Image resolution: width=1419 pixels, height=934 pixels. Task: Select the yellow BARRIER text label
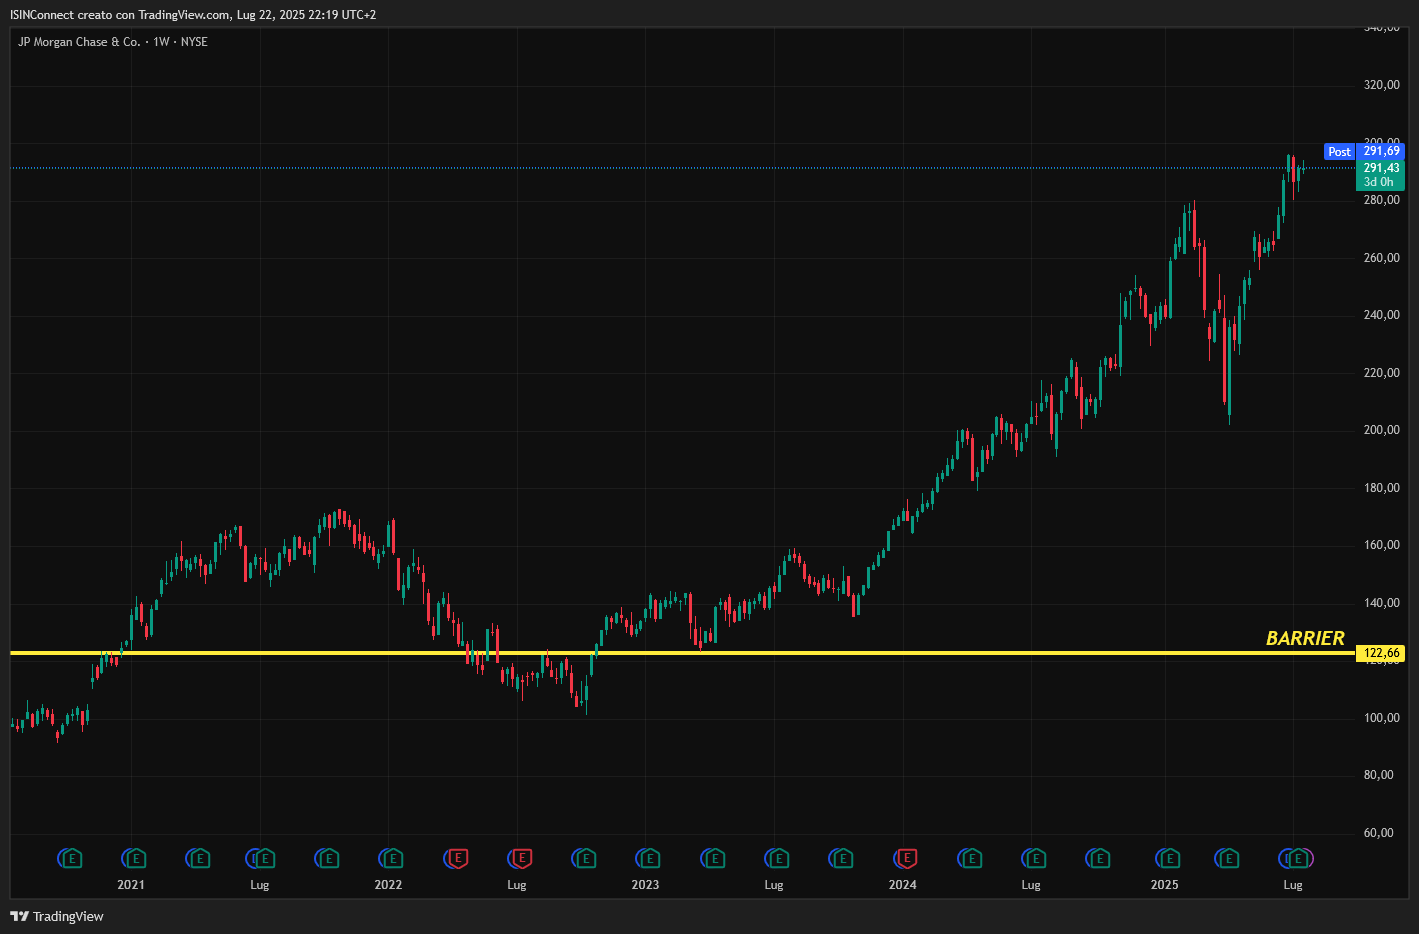1305,638
